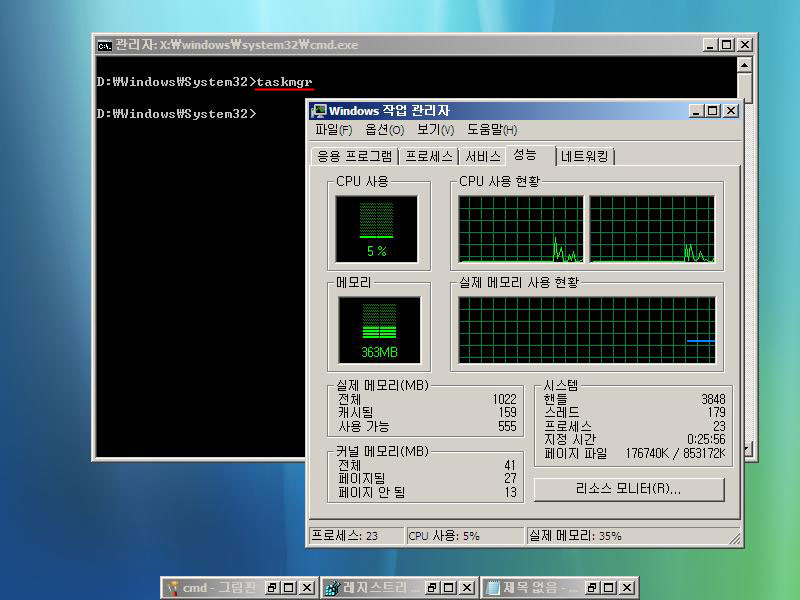Screen dimensions: 800x600
Task: Click the 리소스 모니터(R)... button
Action: point(629,489)
